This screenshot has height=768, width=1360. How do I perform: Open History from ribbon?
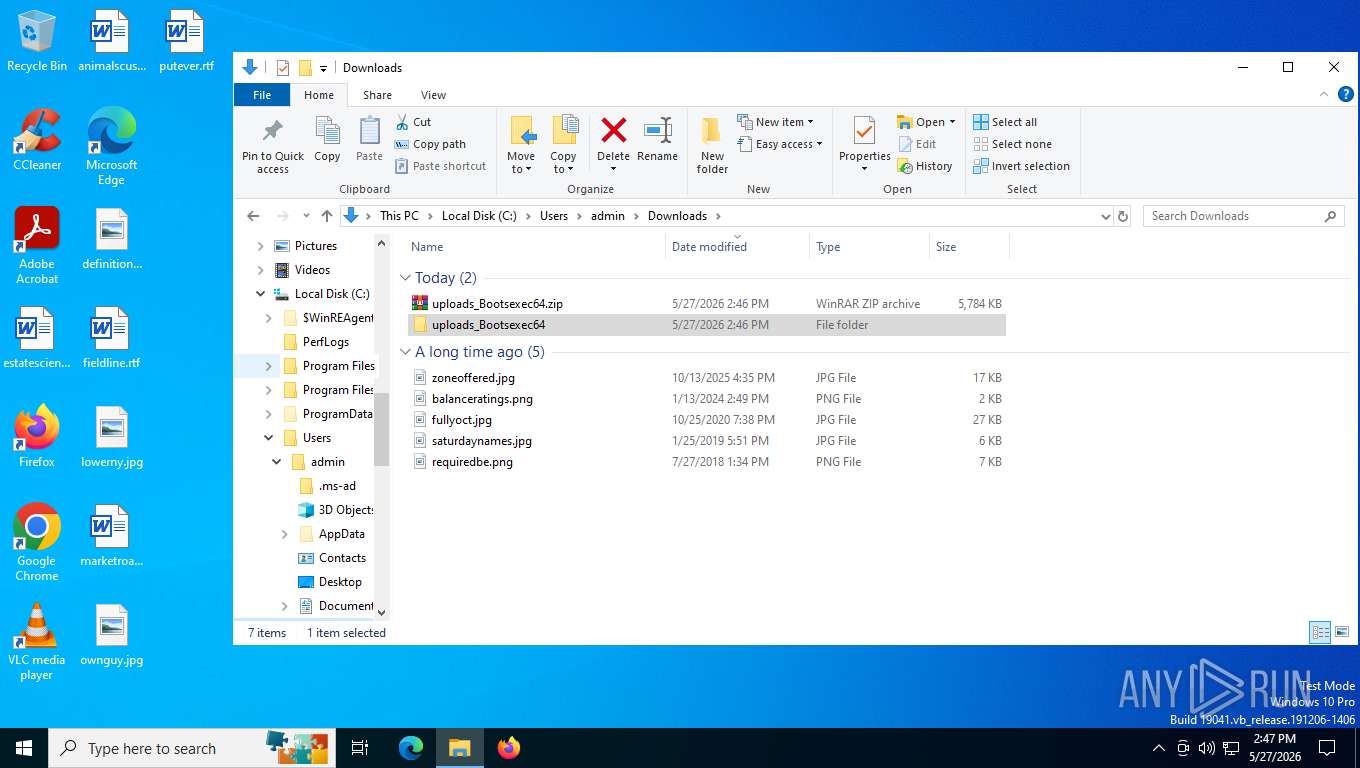click(925, 166)
